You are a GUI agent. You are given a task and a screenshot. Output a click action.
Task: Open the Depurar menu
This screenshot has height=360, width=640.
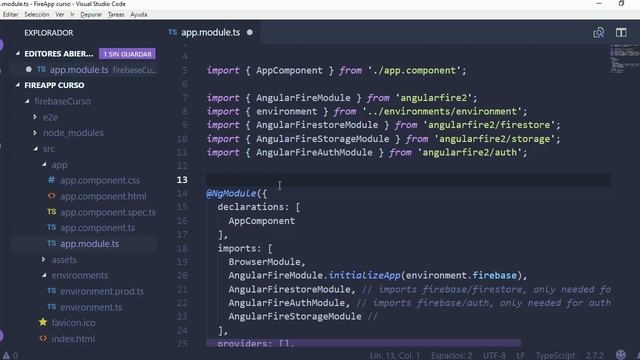(x=91, y=14)
